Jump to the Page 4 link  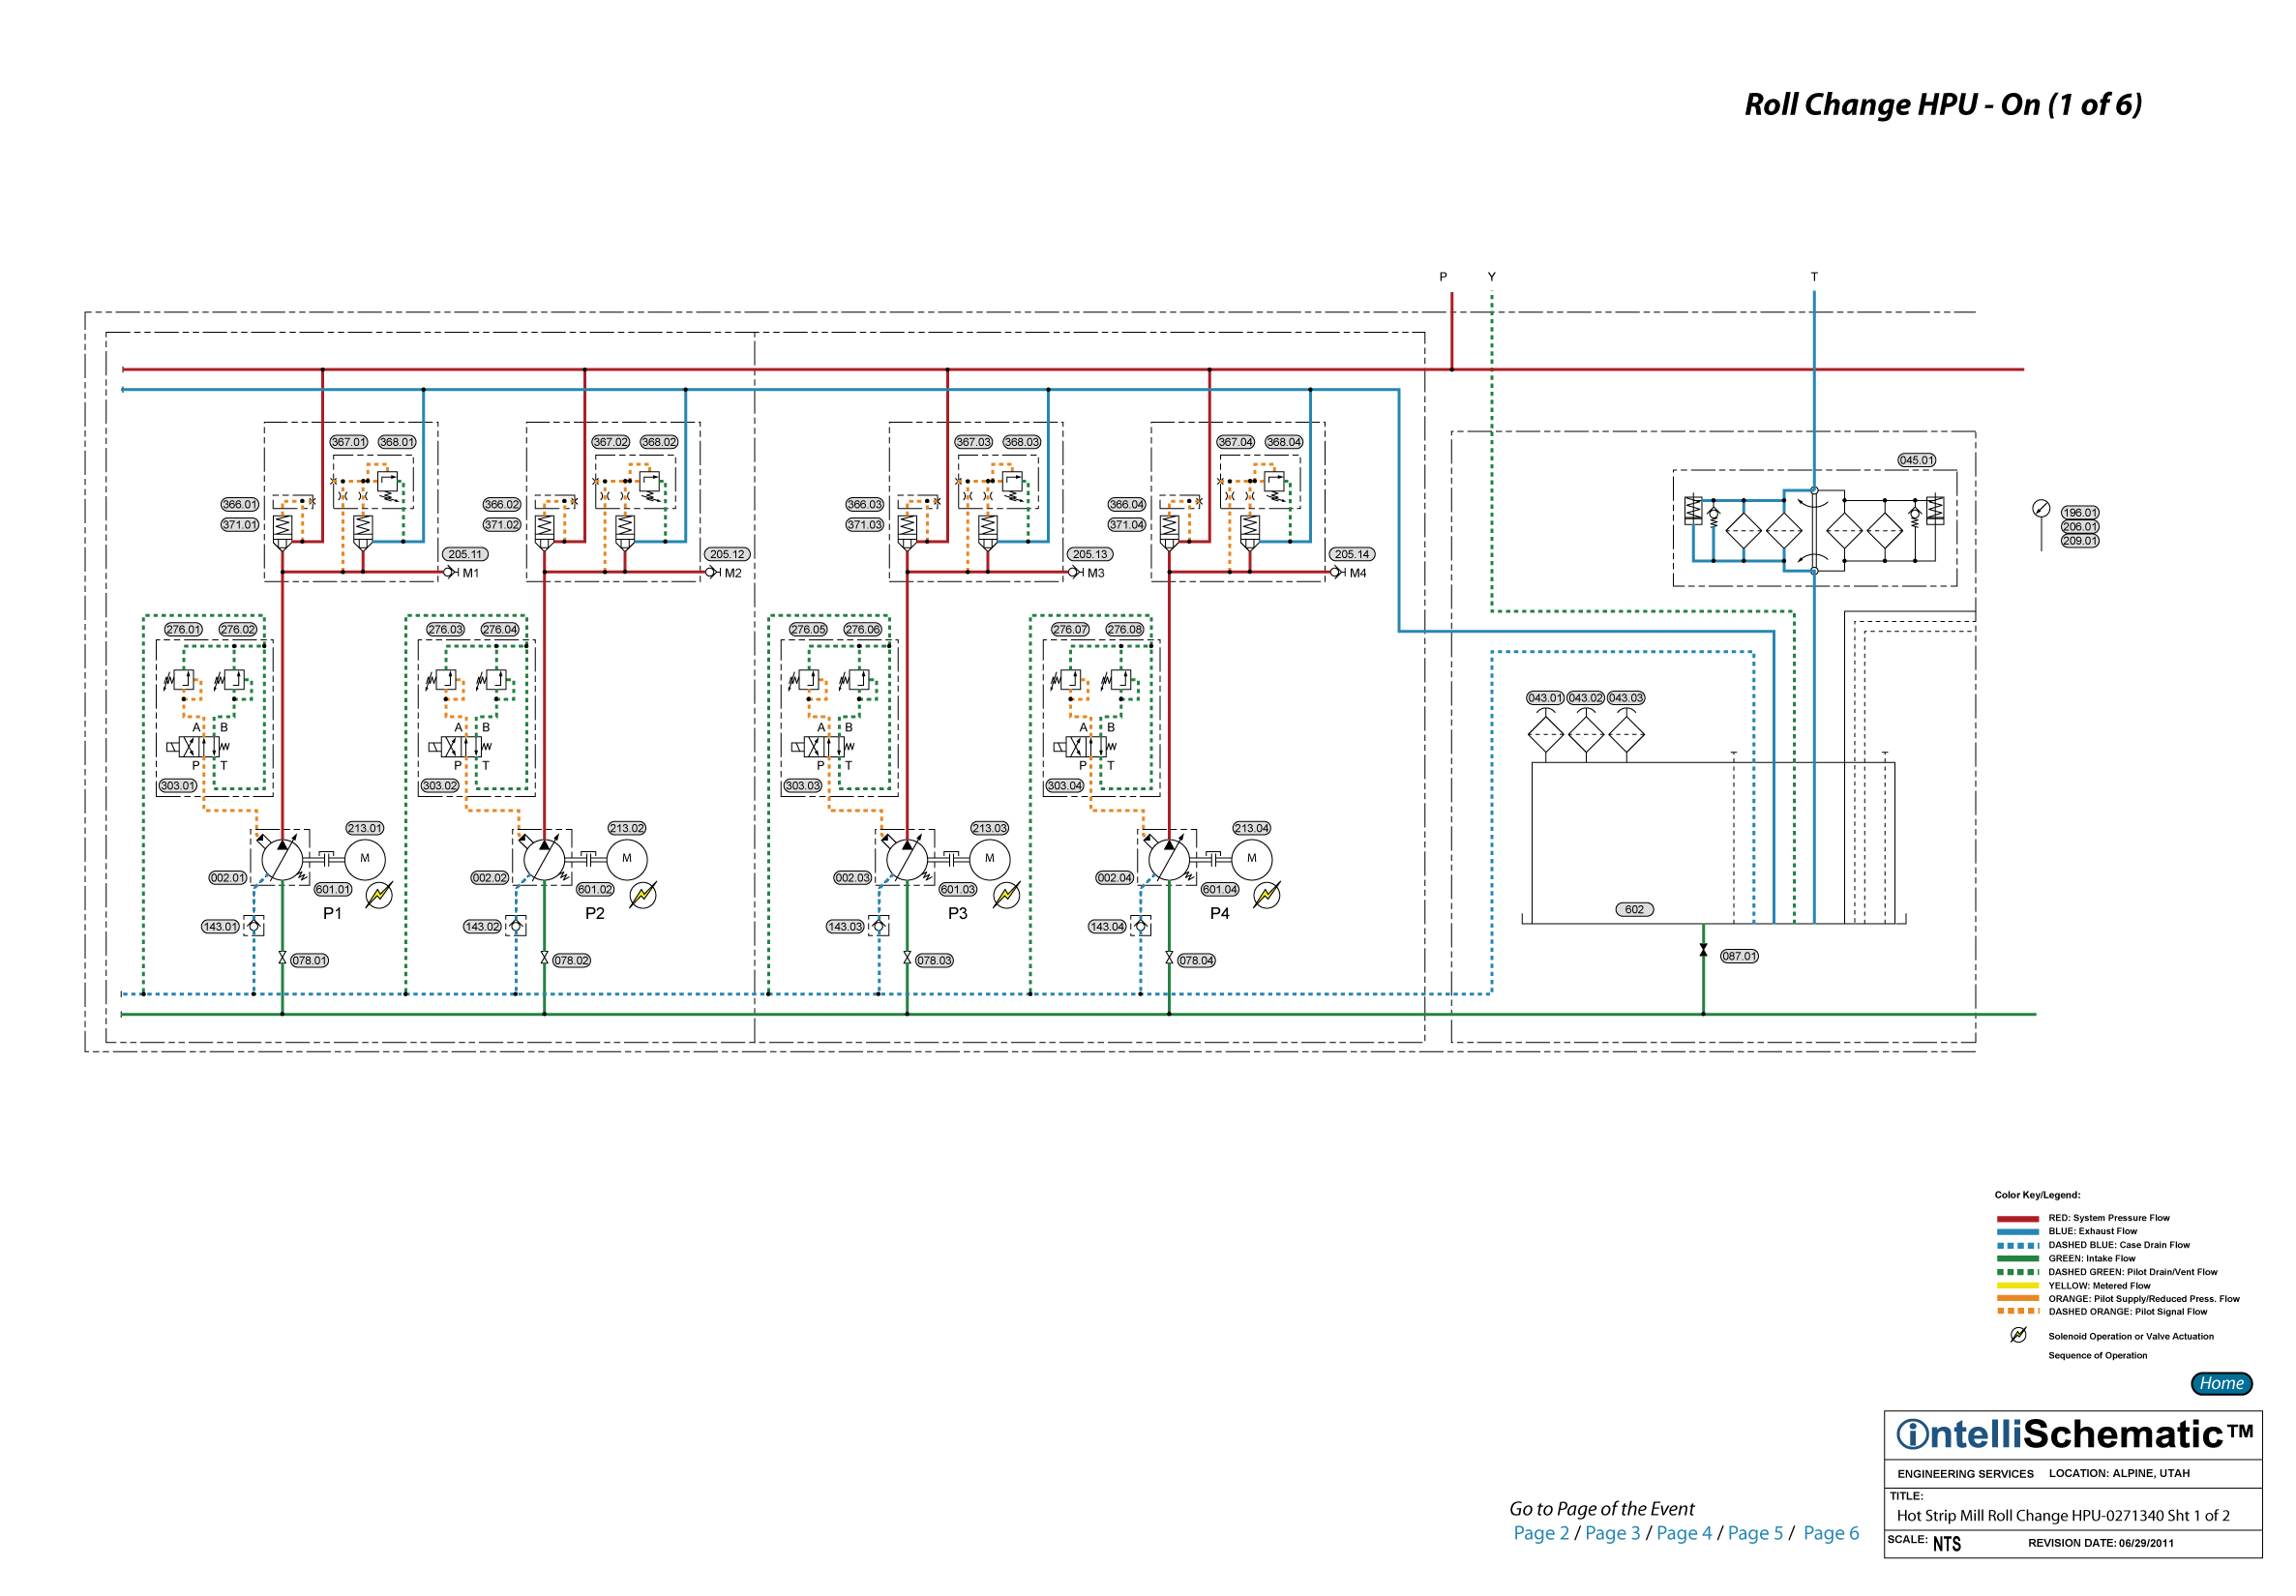click(x=1684, y=1533)
